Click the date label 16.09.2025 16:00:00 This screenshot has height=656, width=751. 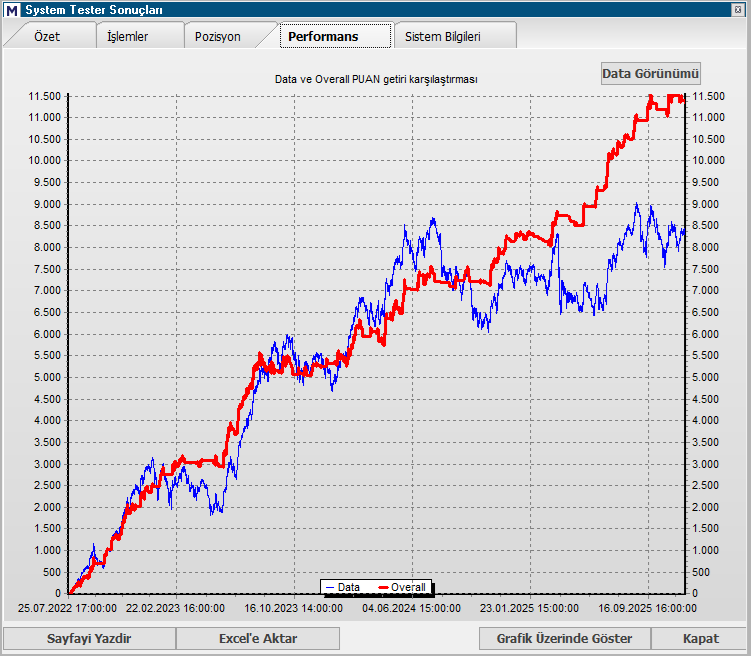pos(648,608)
